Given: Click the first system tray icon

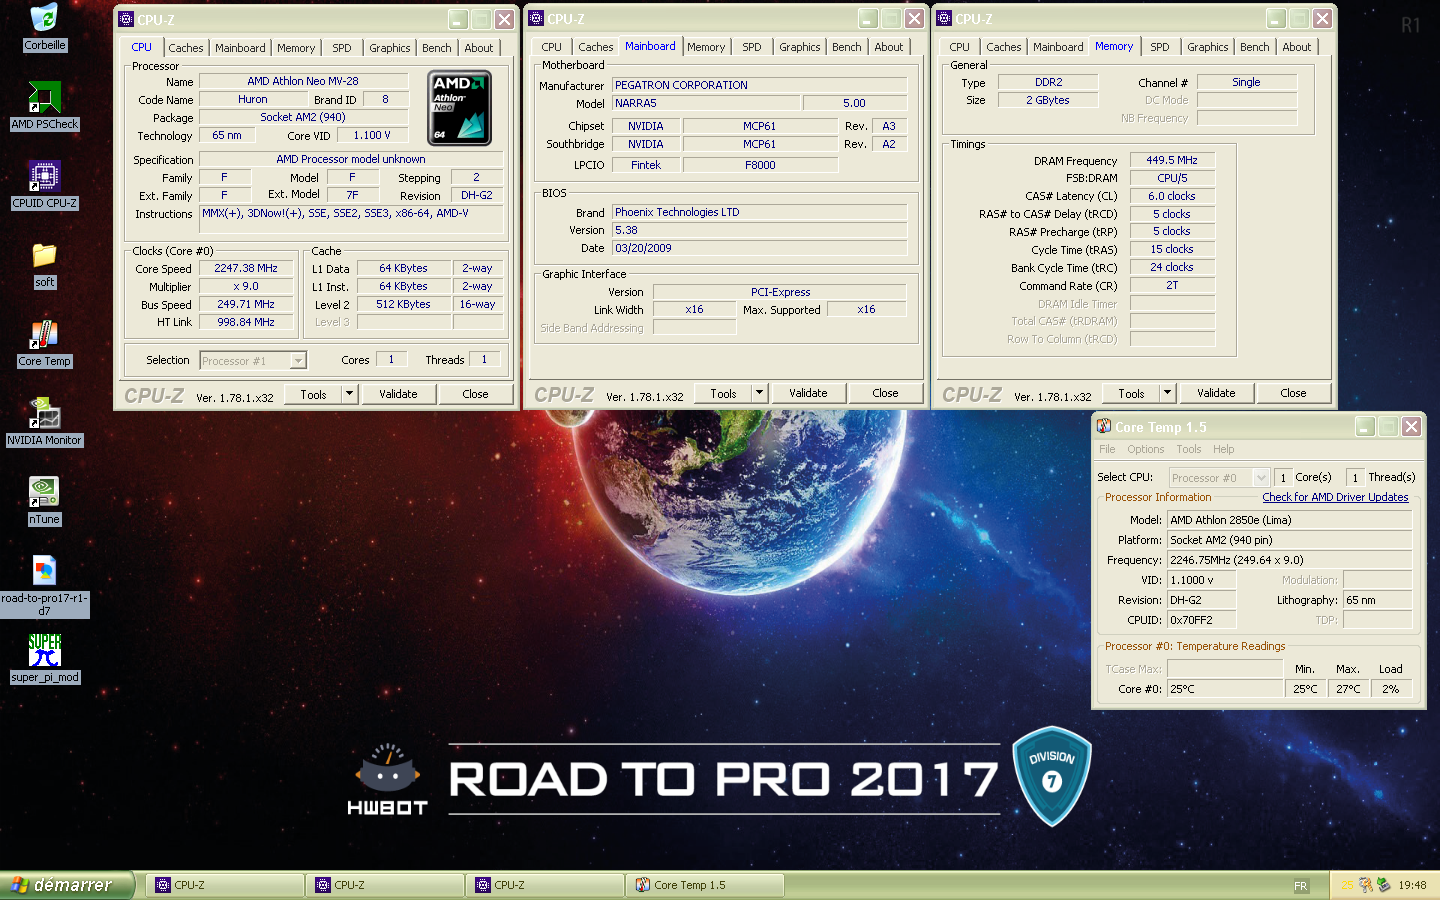Looking at the screenshot, I should click(1347, 885).
